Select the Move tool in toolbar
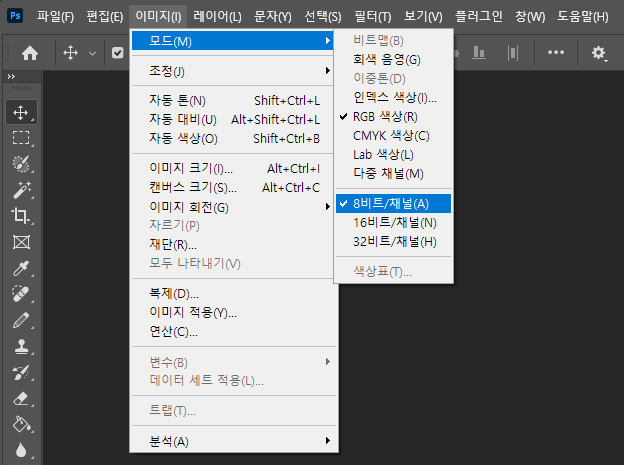624x465 pixels. pyautogui.click(x=21, y=113)
